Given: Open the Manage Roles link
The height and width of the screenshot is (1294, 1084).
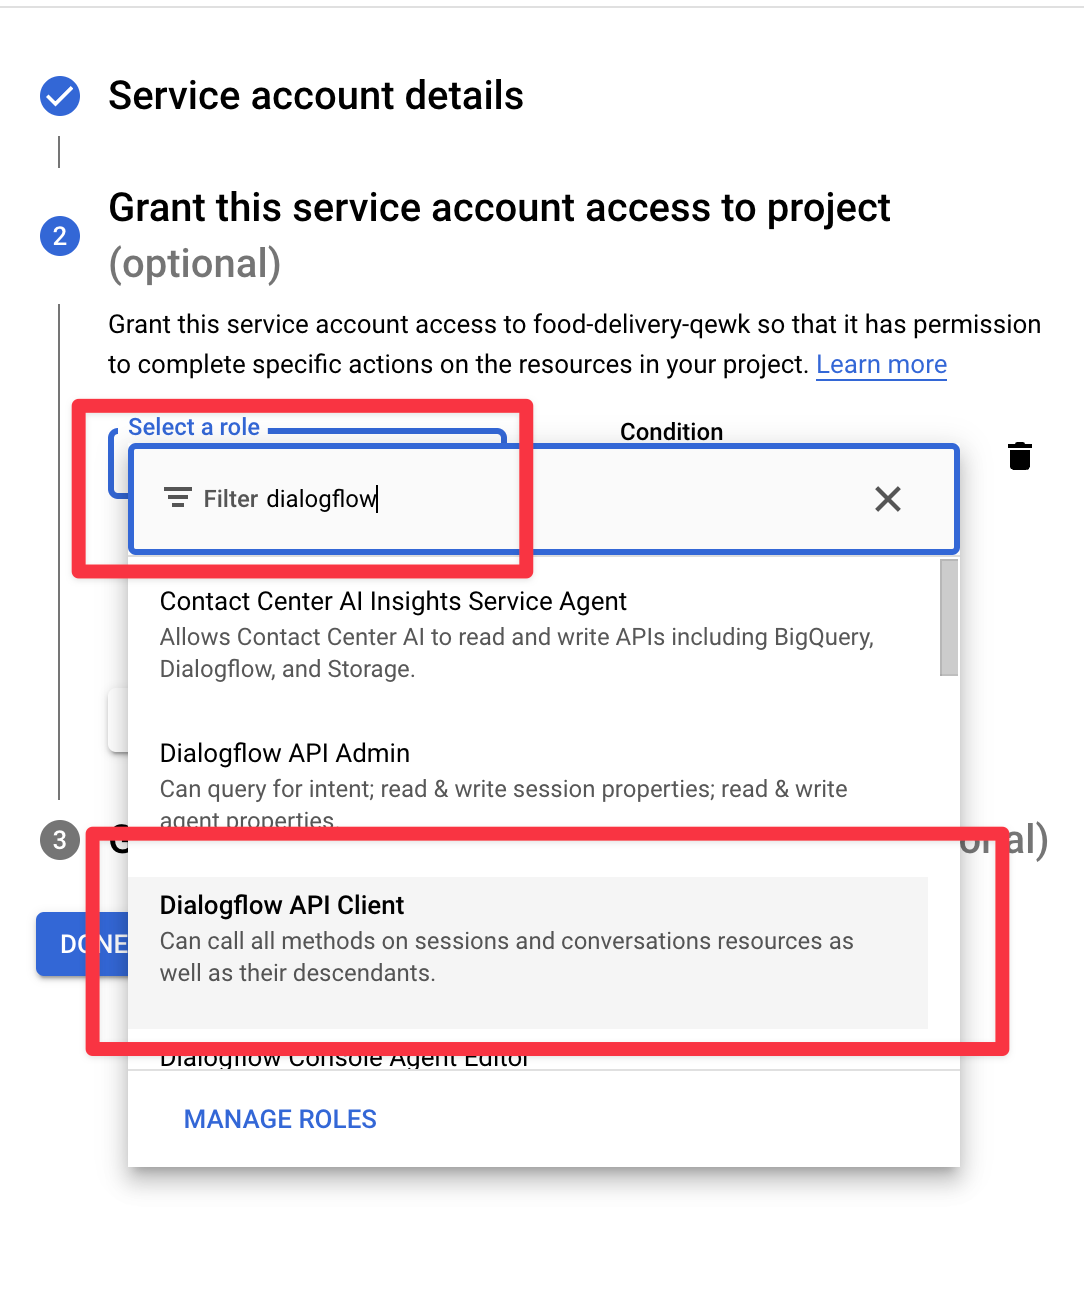Looking at the screenshot, I should [x=280, y=1119].
